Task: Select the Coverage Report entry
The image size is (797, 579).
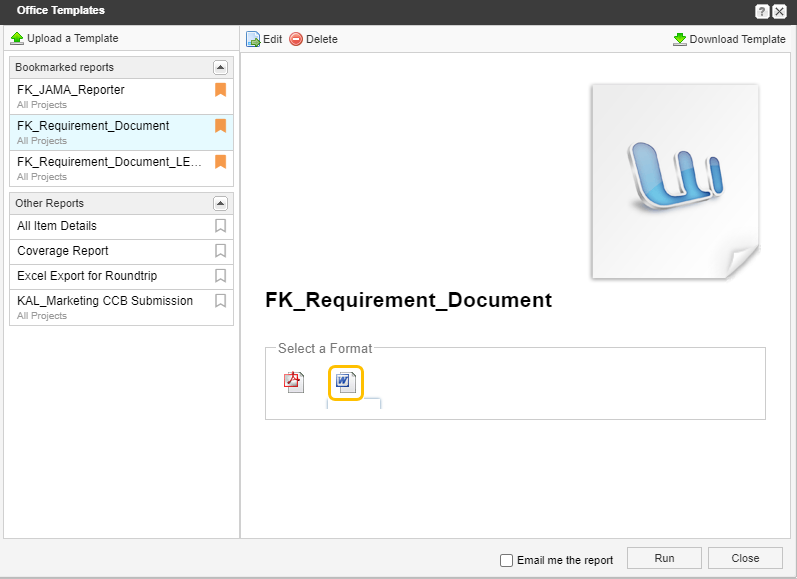Action: pos(121,251)
